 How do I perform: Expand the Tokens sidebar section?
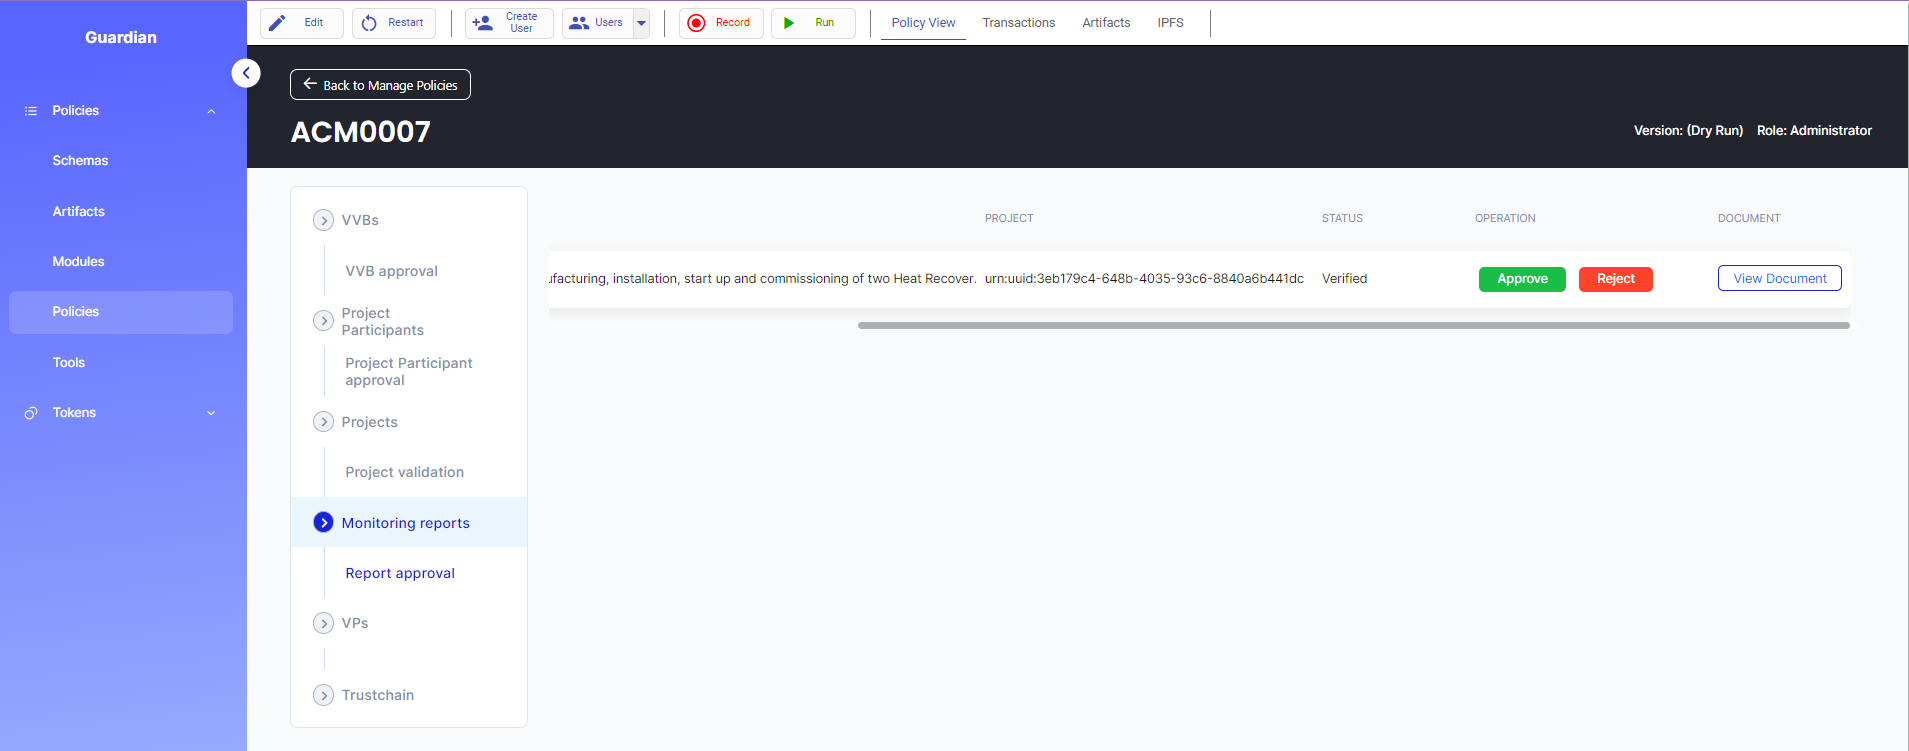click(x=211, y=413)
